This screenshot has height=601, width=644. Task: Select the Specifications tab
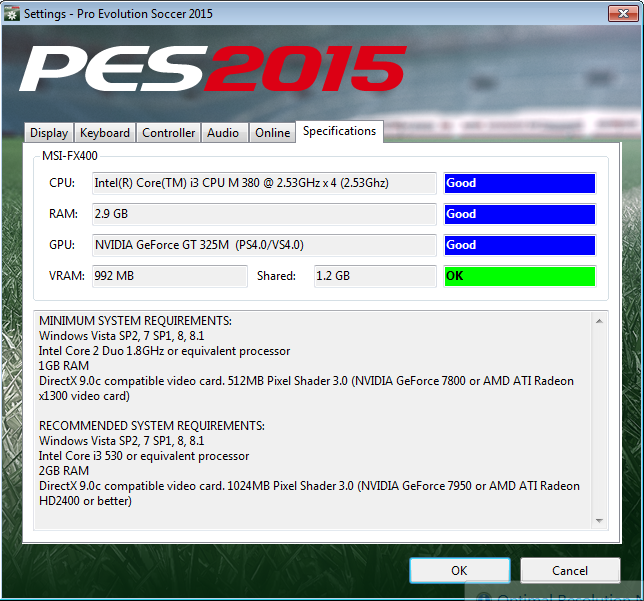pyautogui.click(x=339, y=131)
